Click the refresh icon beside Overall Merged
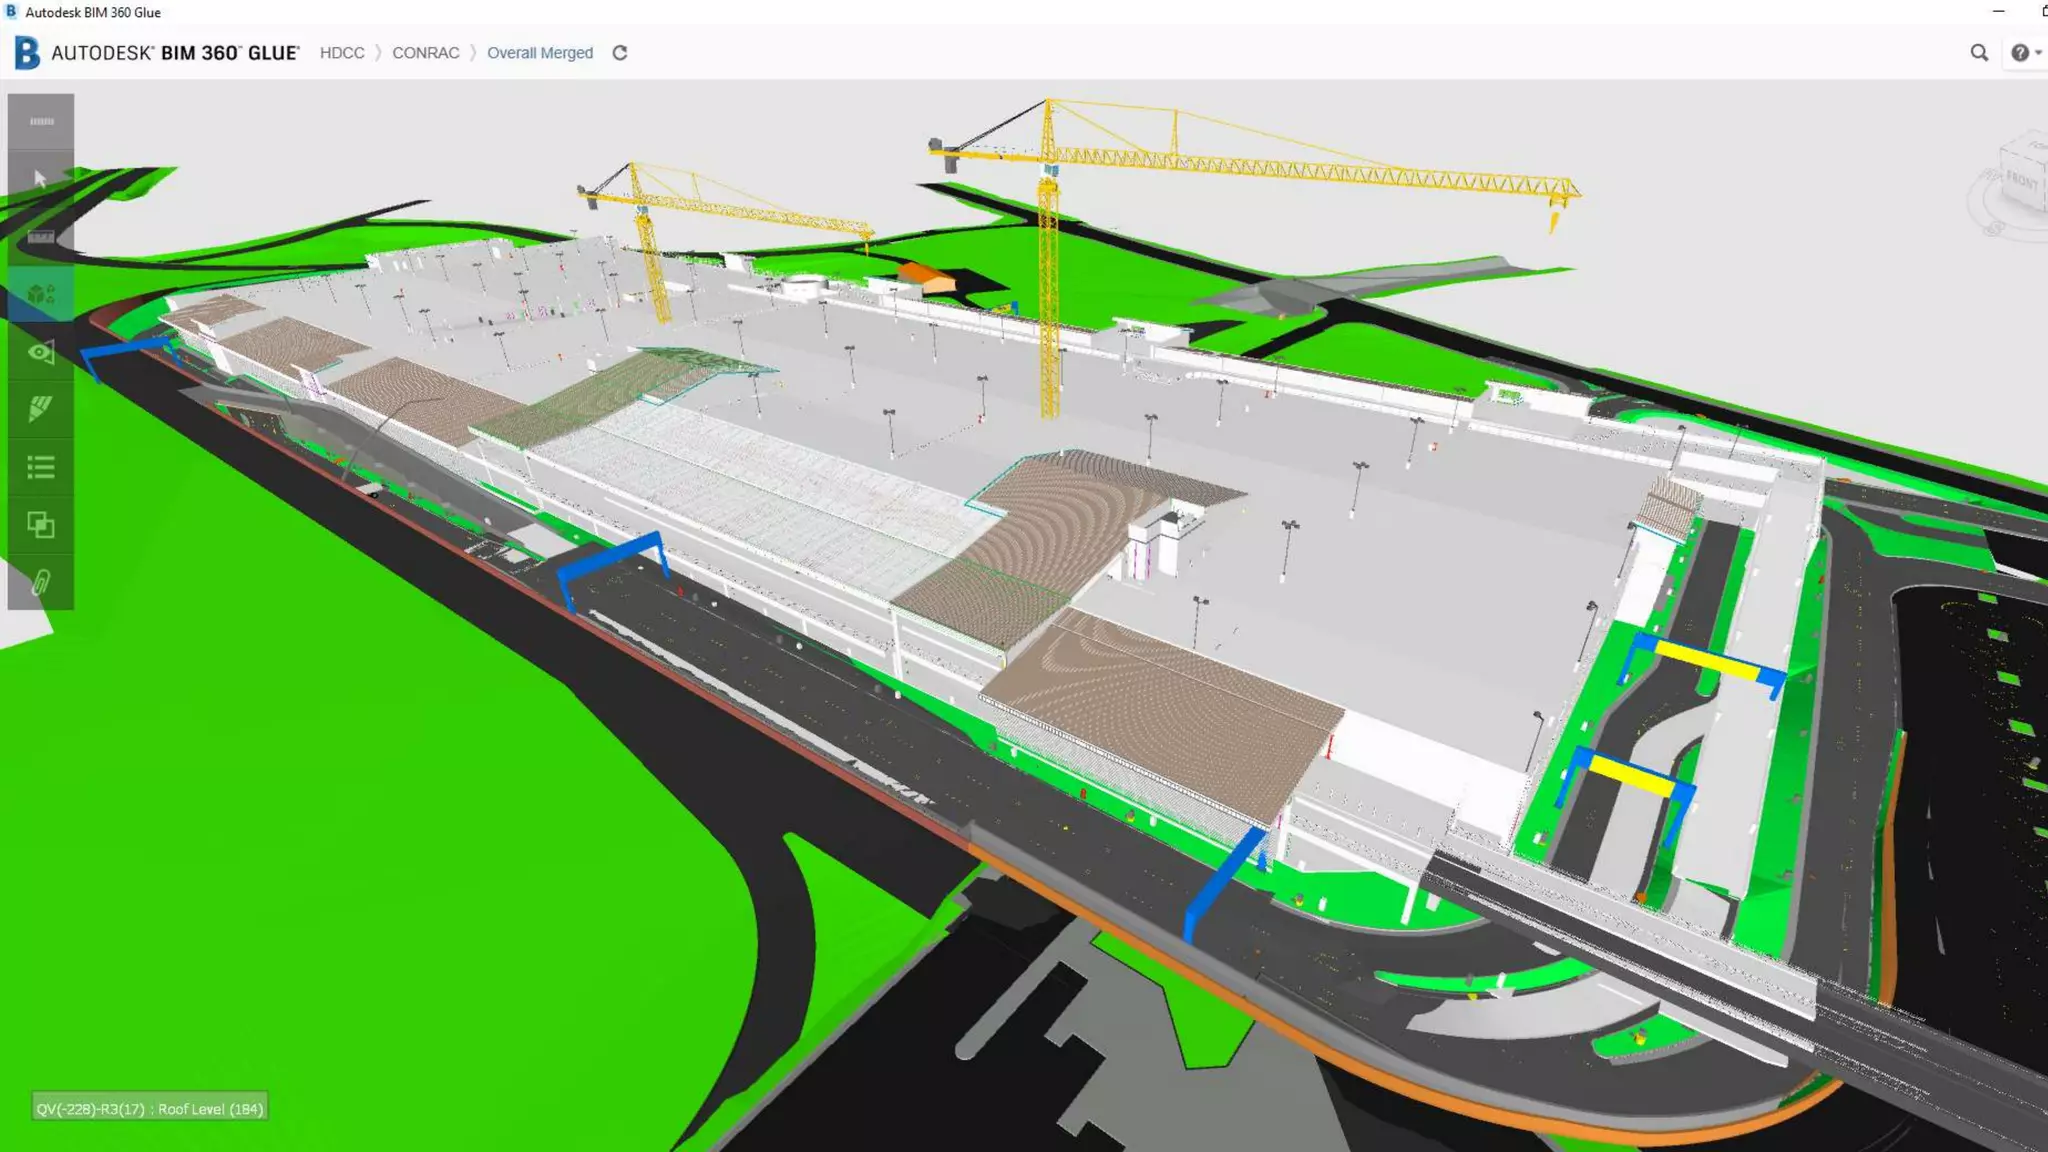This screenshot has height=1152, width=2048. [x=620, y=53]
